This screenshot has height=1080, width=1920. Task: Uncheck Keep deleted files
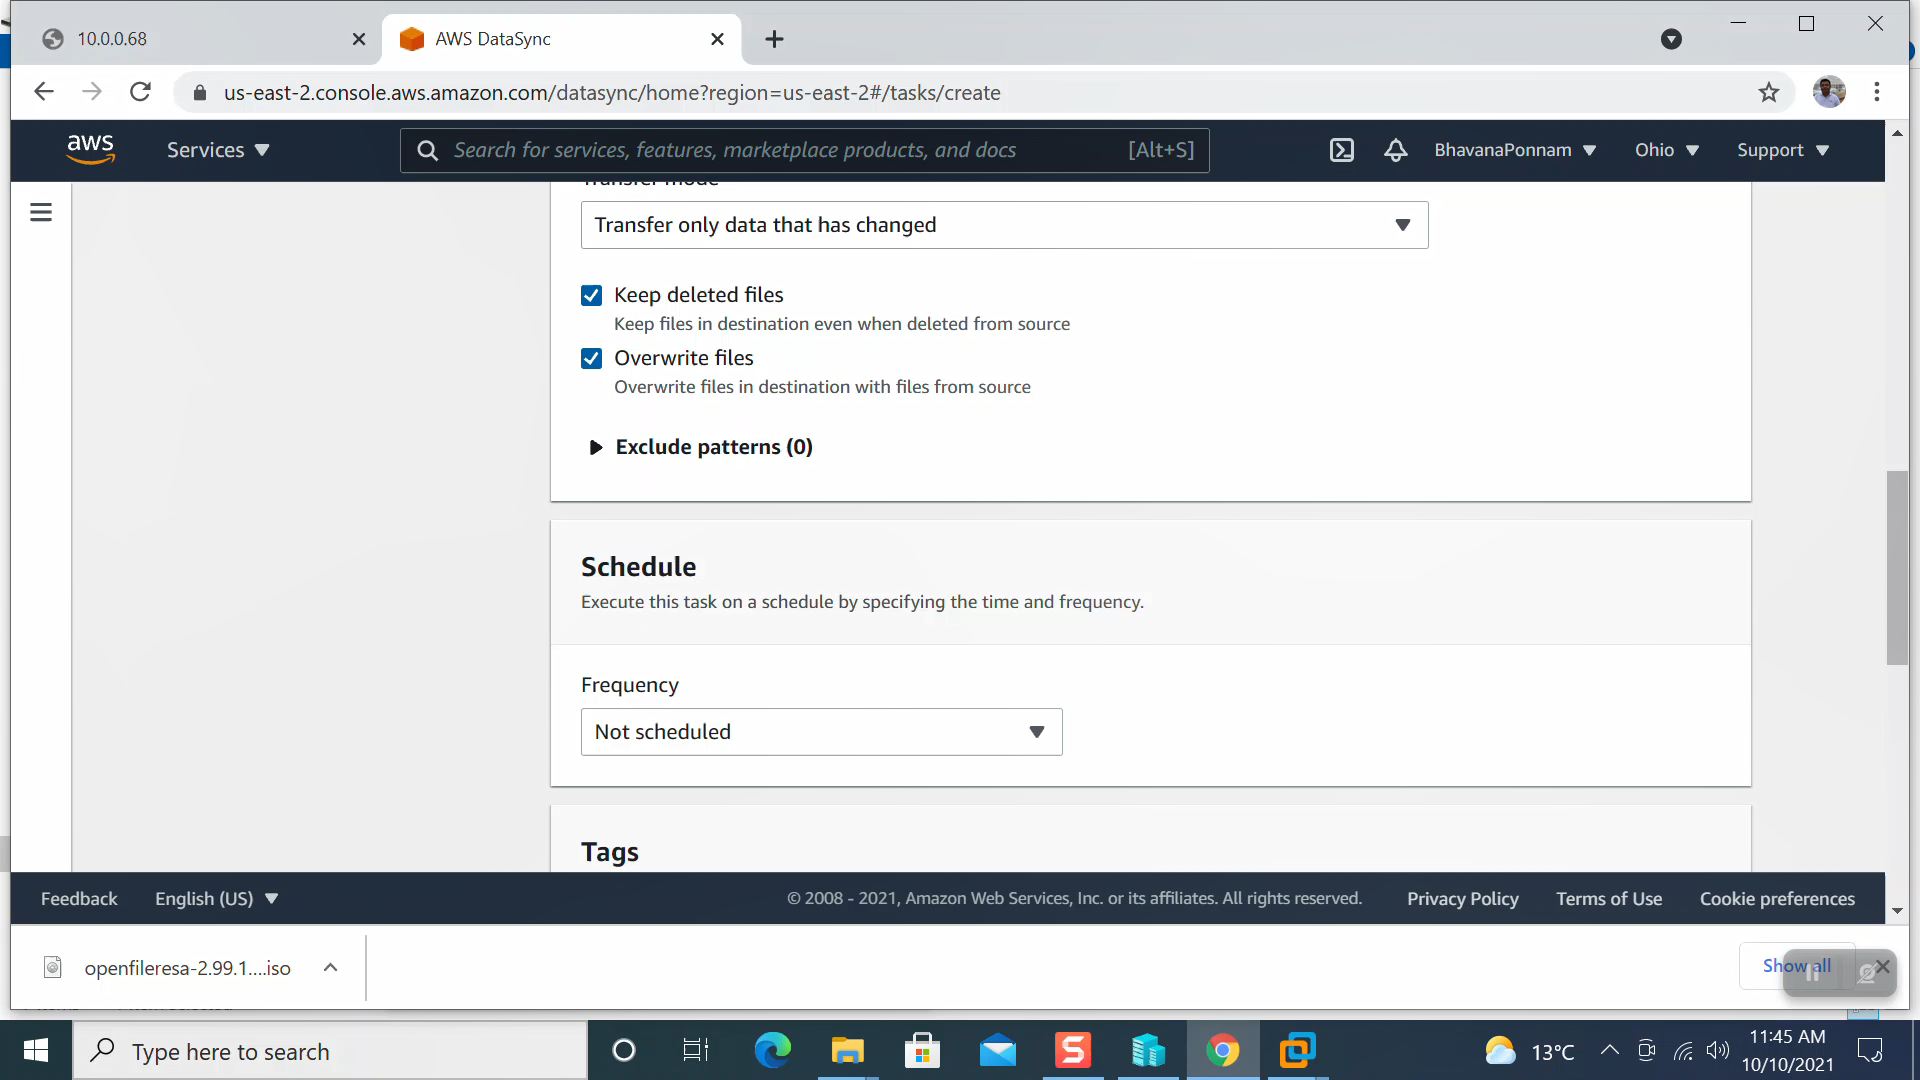point(591,295)
